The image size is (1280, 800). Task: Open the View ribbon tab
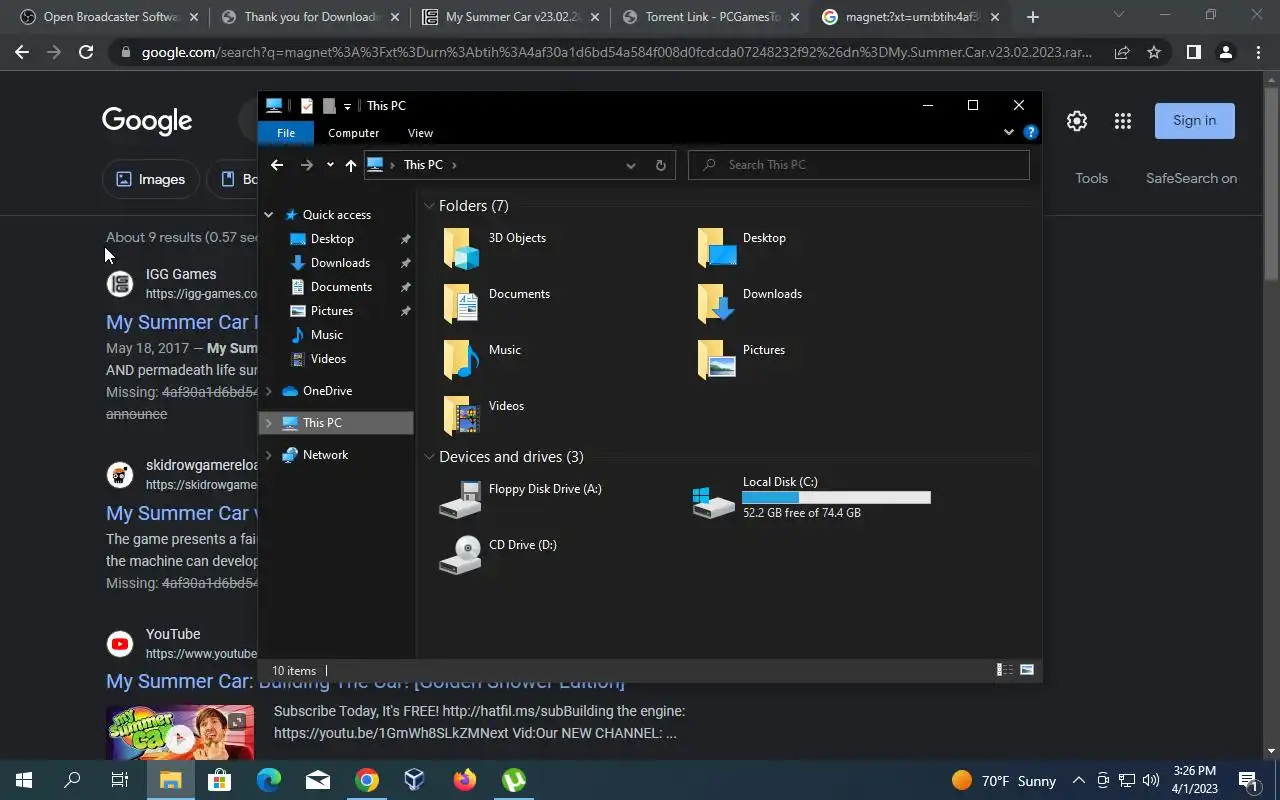(x=420, y=133)
